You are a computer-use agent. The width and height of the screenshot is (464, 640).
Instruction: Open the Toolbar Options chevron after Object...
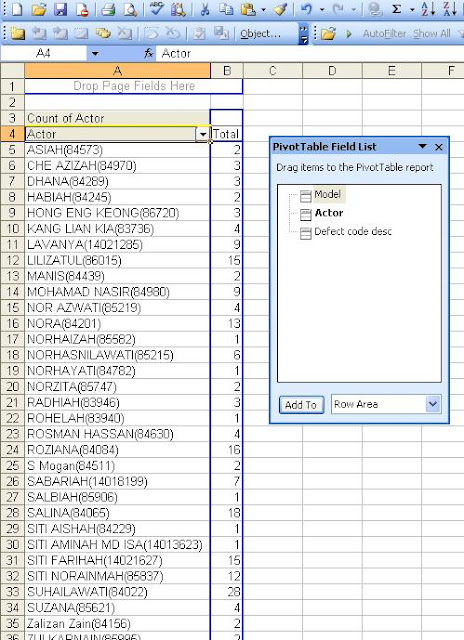[303, 33]
